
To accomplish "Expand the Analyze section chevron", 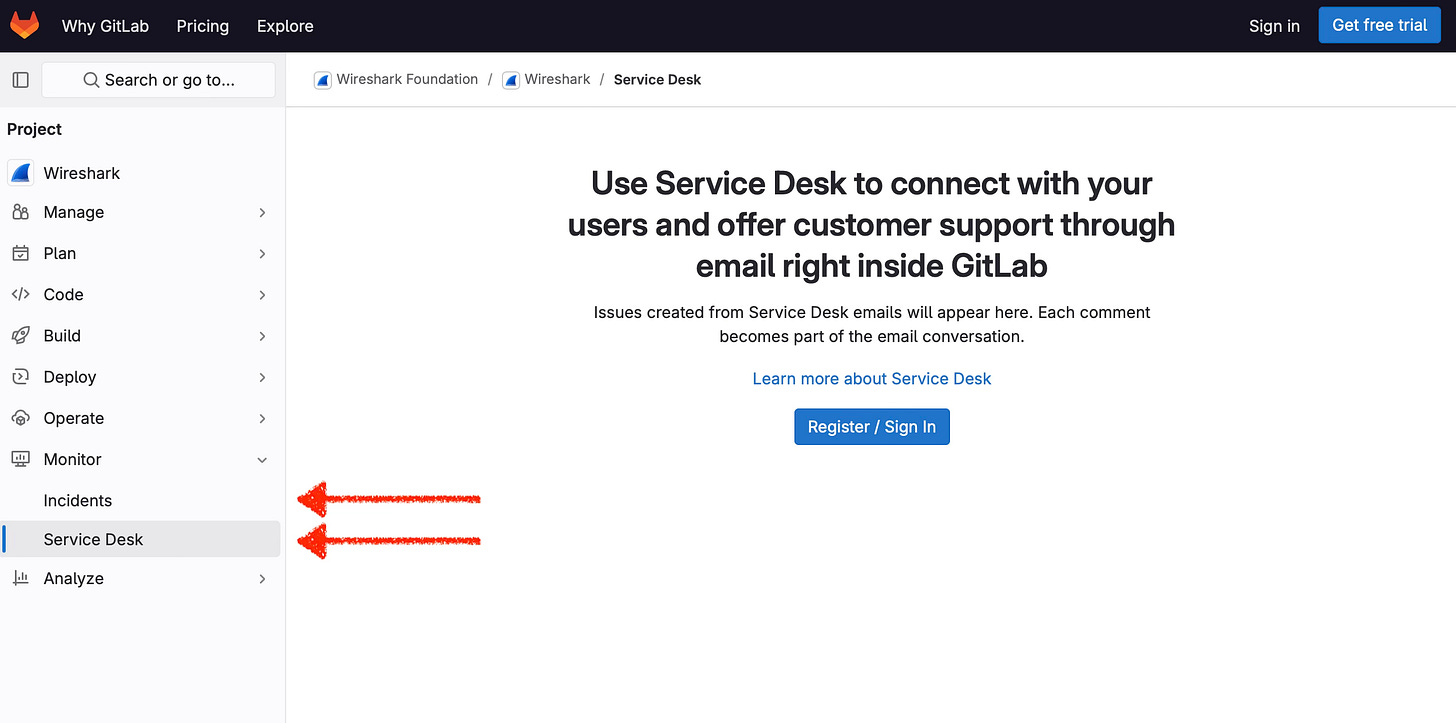I will point(262,578).
